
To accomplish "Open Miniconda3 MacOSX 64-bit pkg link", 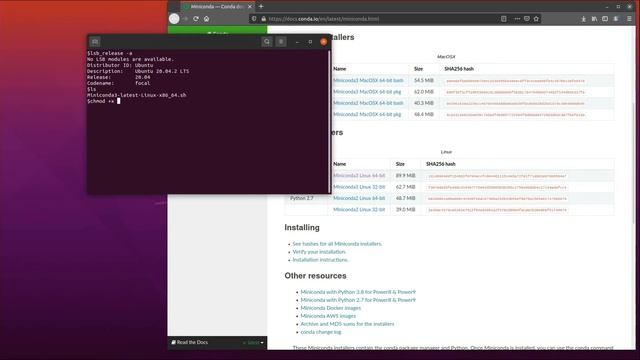I will click(x=367, y=92).
